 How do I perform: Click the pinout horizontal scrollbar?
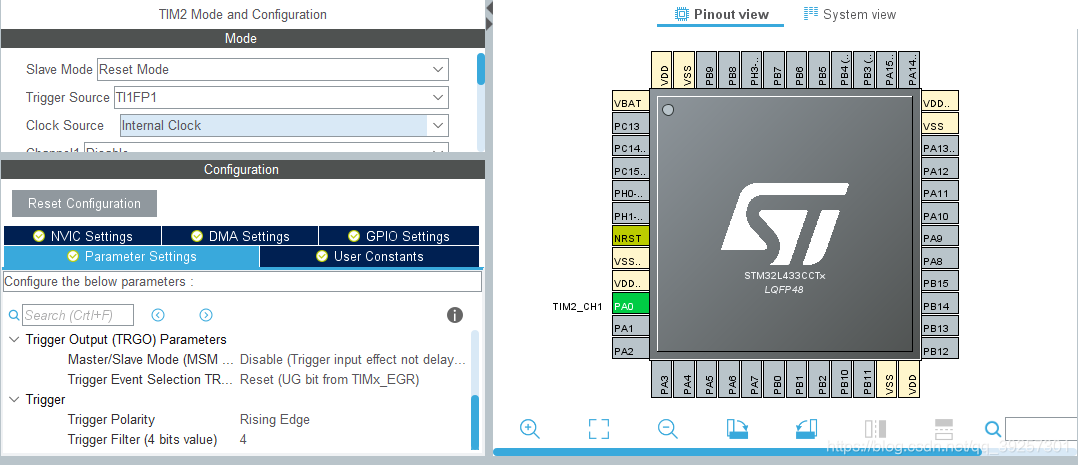point(738,452)
